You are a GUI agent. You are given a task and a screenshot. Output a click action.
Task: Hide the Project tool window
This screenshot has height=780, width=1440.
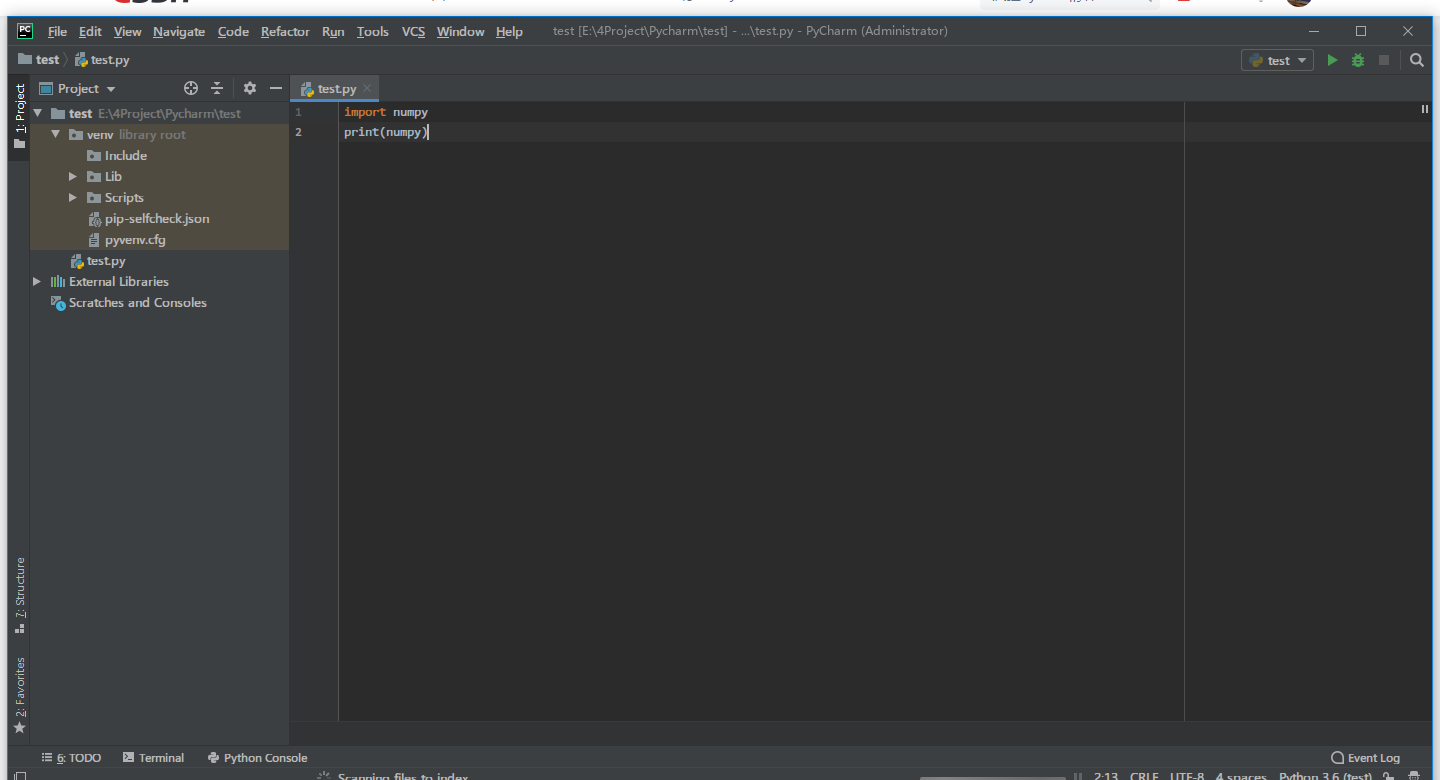coord(276,88)
